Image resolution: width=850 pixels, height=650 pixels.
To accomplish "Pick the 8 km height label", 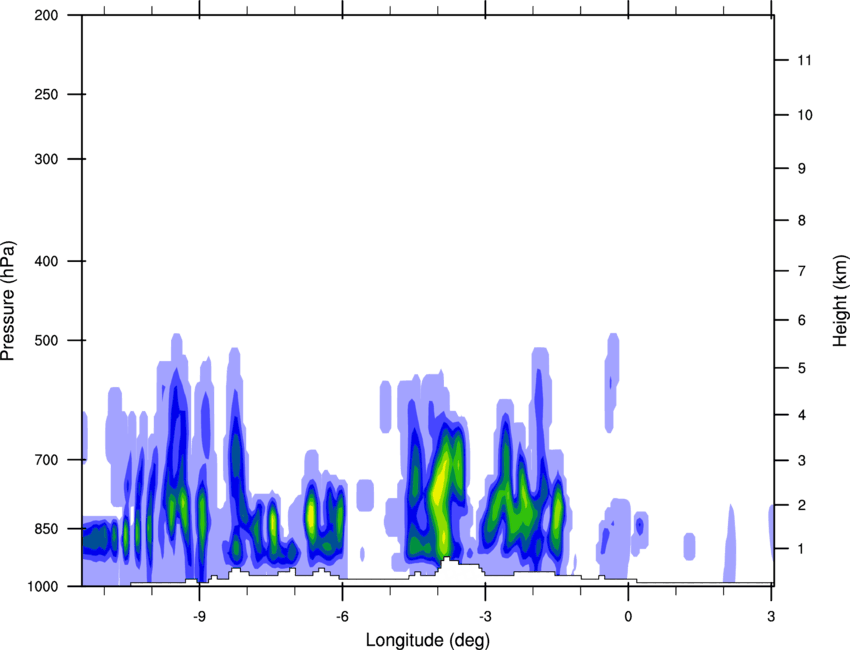I will point(802,220).
